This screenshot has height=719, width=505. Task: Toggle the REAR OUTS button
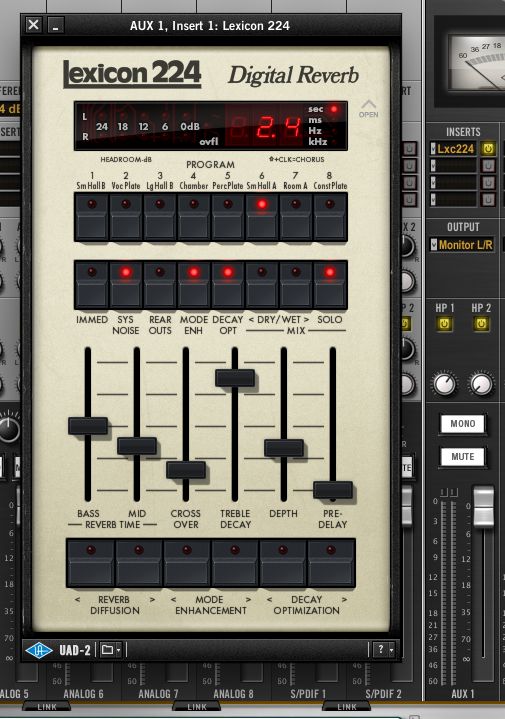coord(160,285)
